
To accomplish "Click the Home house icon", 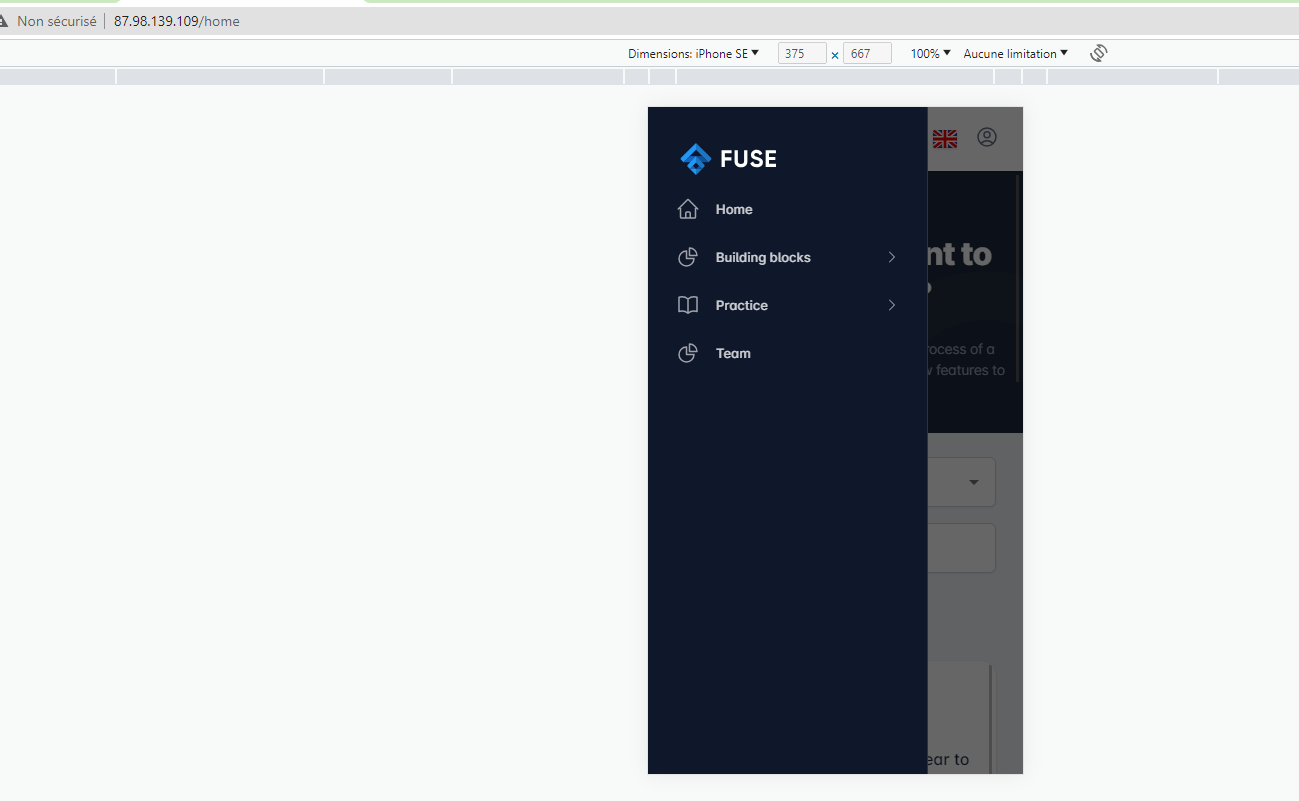I will tap(688, 209).
